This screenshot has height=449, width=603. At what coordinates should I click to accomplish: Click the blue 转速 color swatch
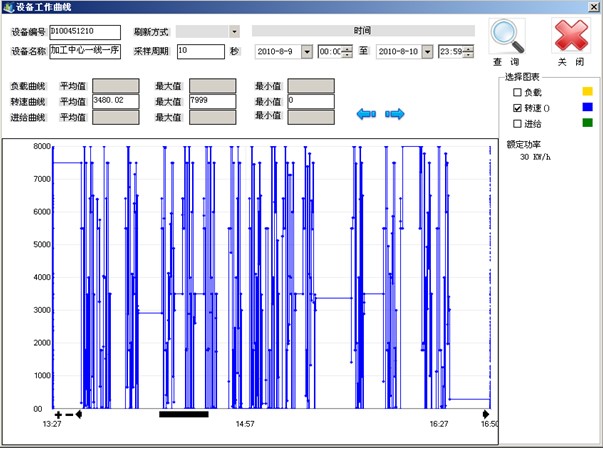click(587, 107)
